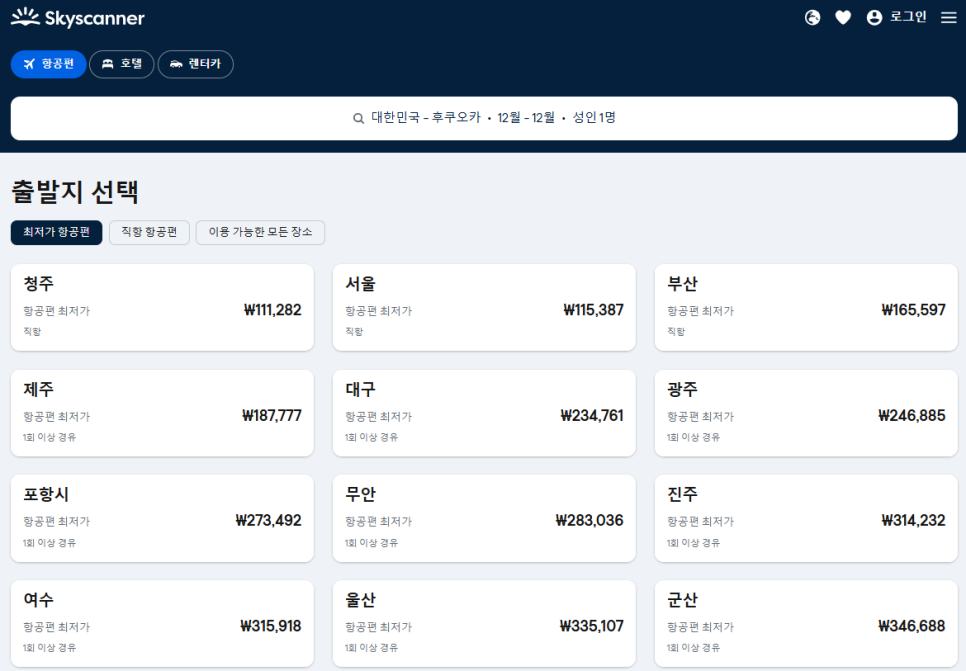Select the 최저가 항공편 filter
The image size is (966, 671).
57,232
